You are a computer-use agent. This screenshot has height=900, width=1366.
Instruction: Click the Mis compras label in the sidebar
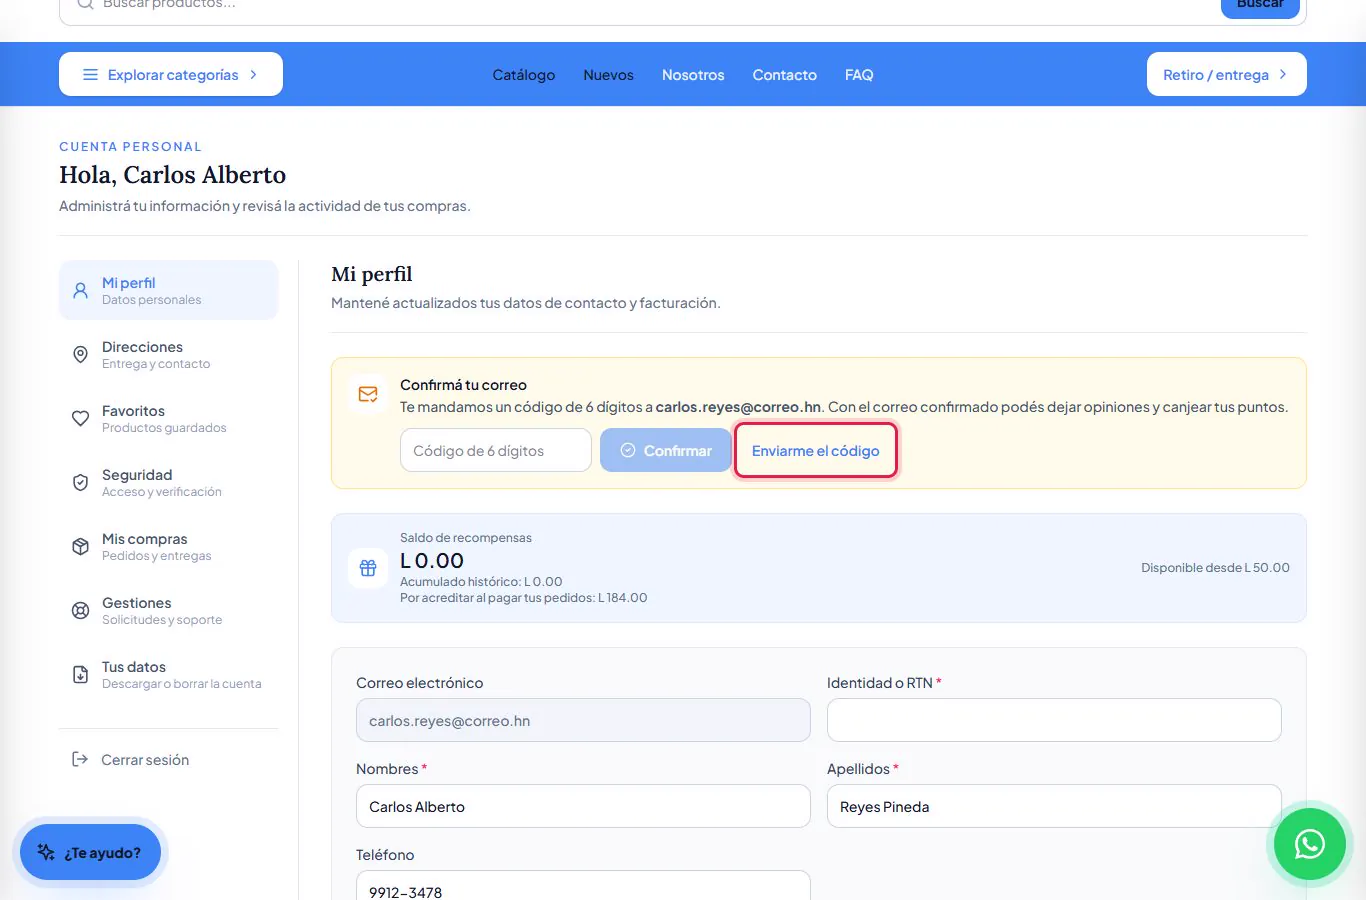[x=145, y=539]
